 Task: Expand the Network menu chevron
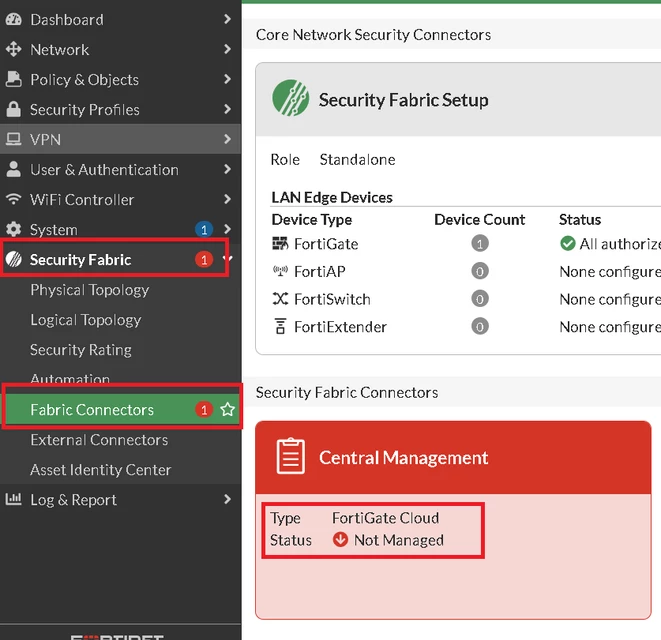(x=228, y=49)
